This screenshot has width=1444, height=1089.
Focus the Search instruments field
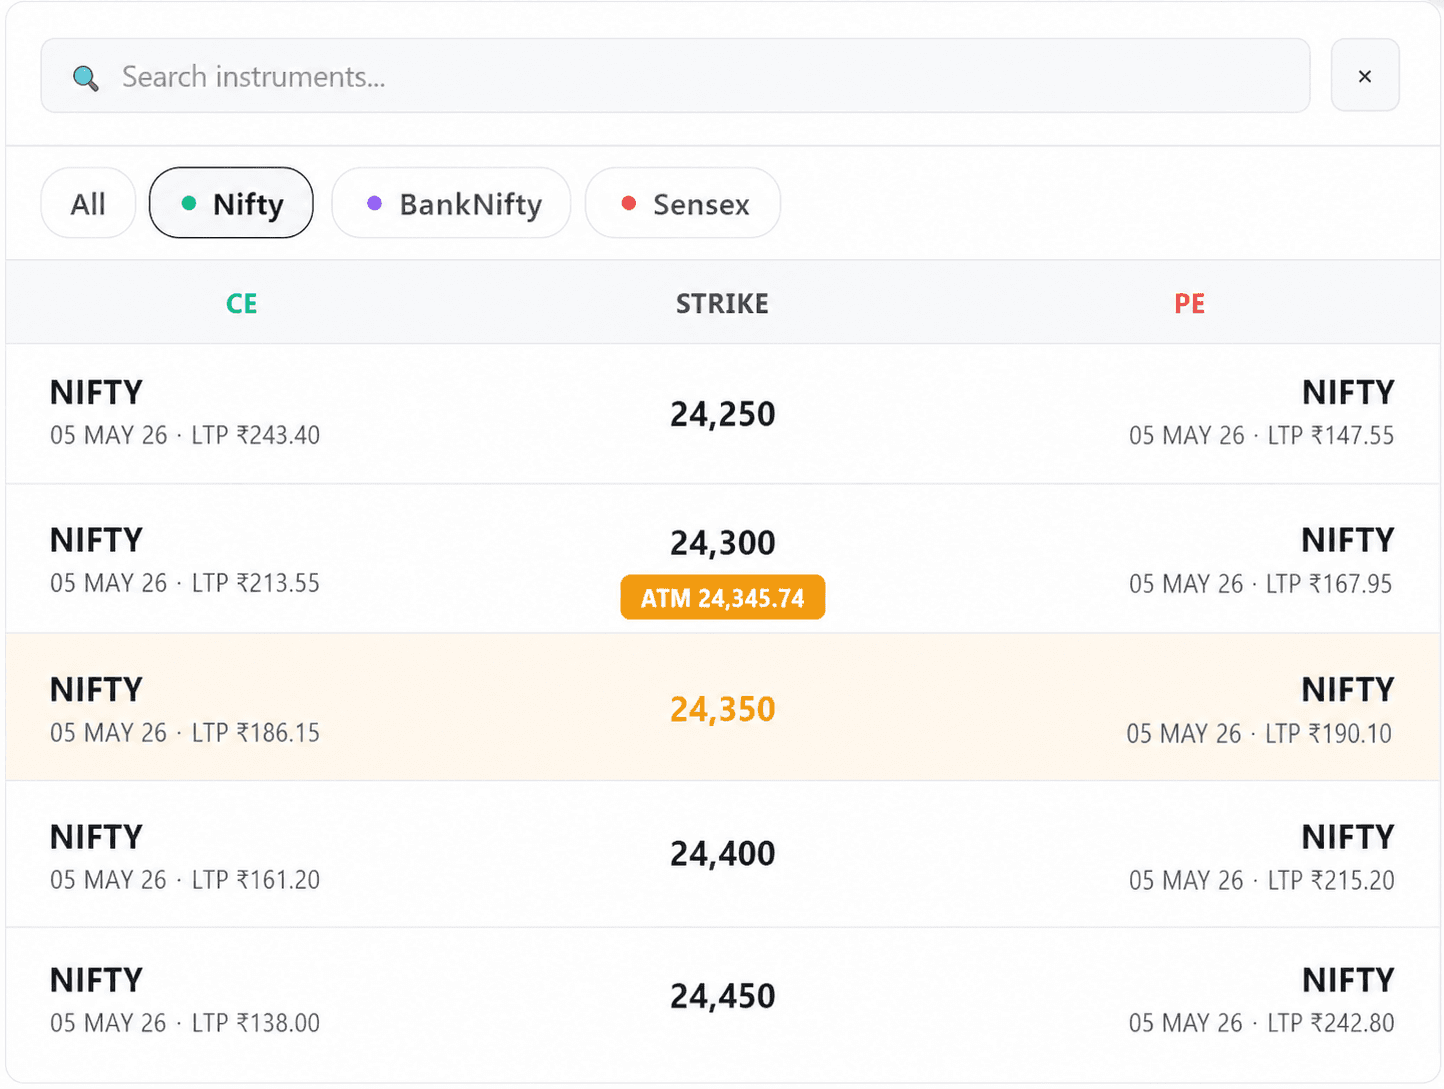pos(675,76)
